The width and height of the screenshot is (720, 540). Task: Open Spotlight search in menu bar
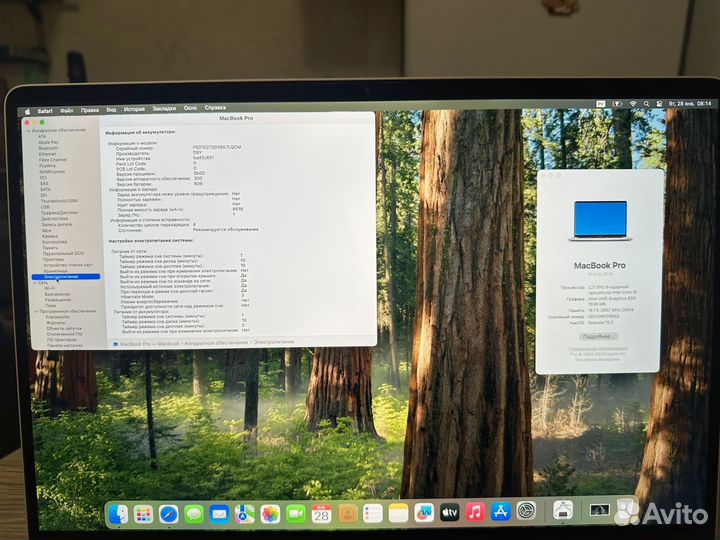tap(646, 104)
